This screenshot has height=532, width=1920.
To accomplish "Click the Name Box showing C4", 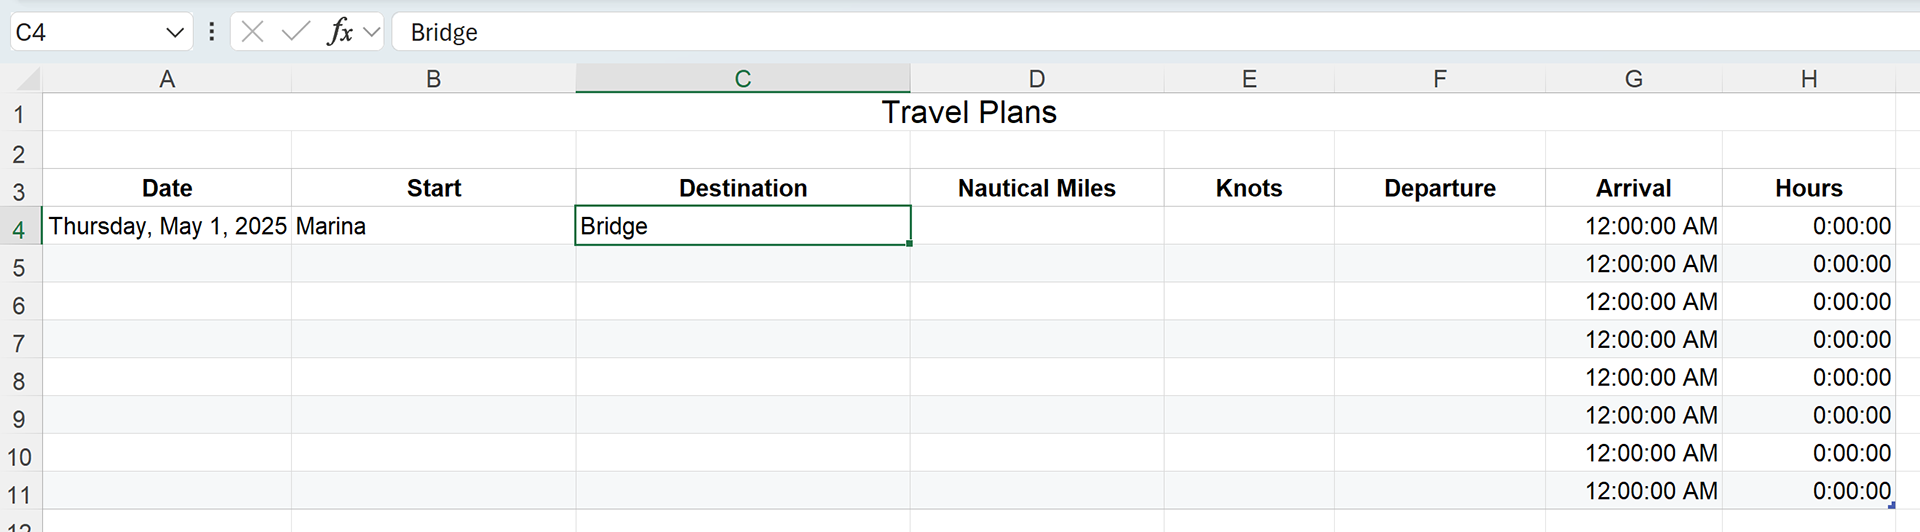I will (x=85, y=32).
